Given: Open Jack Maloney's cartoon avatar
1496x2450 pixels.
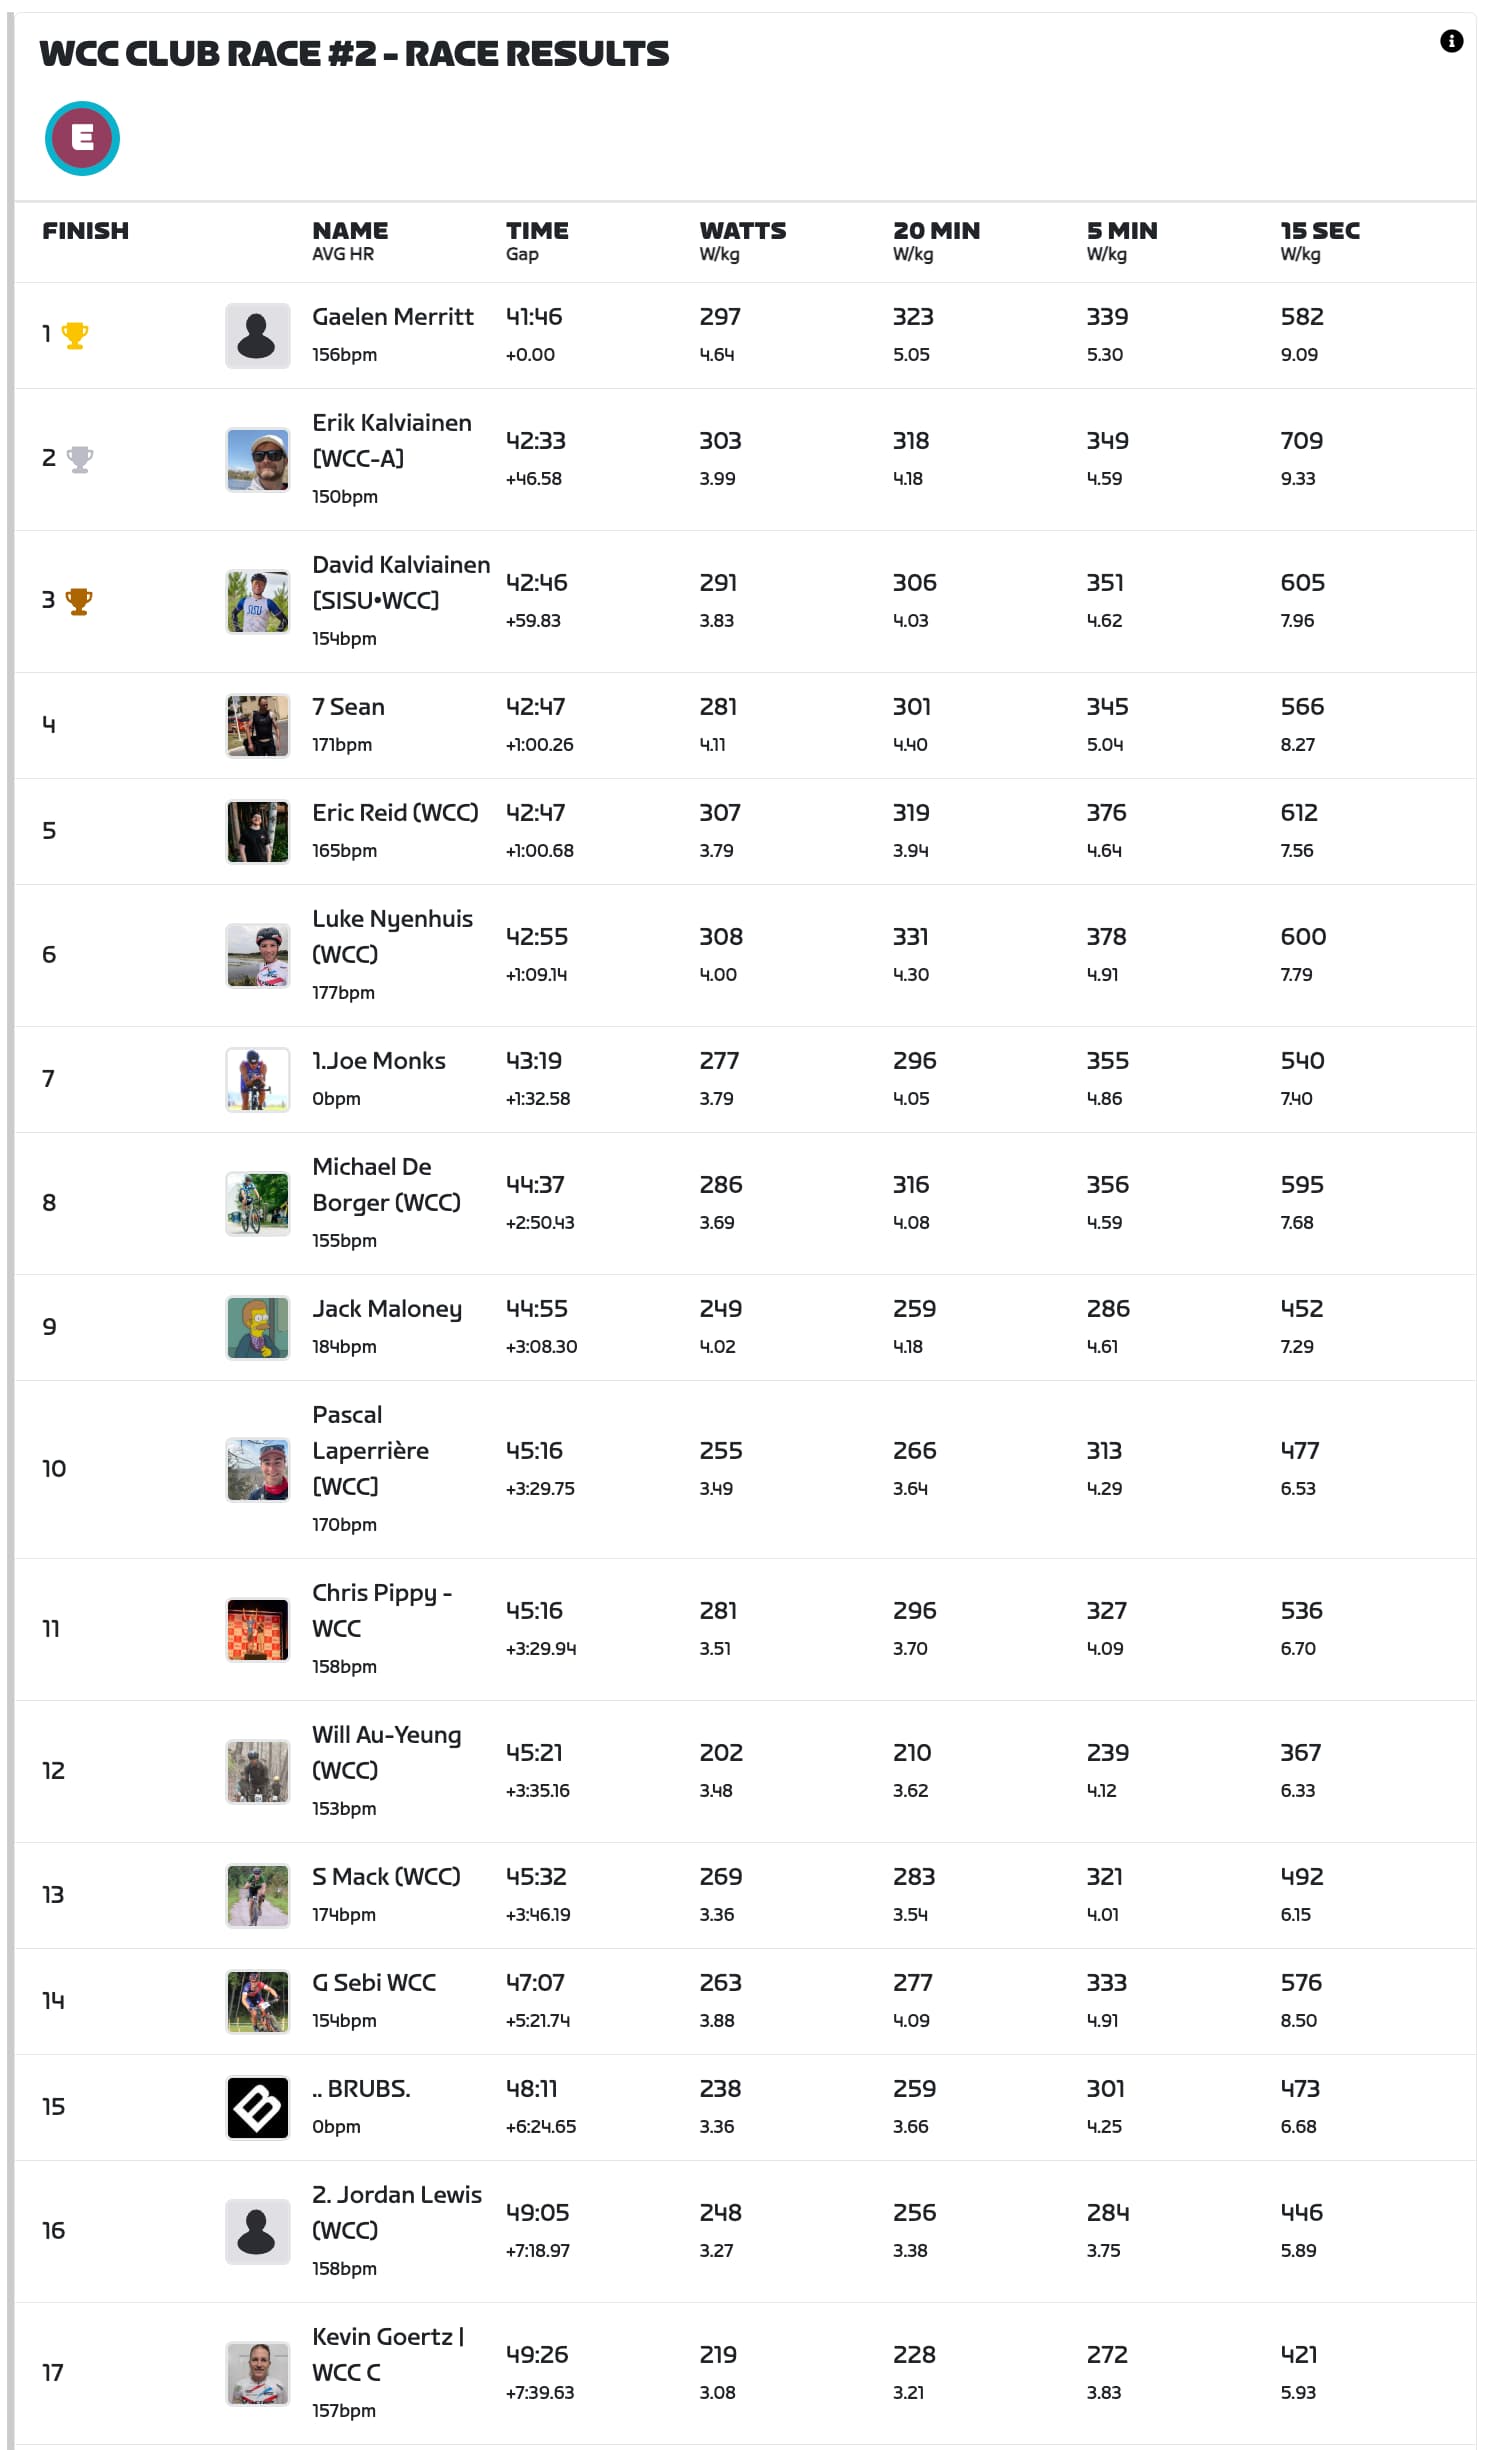Looking at the screenshot, I should [x=257, y=1327].
